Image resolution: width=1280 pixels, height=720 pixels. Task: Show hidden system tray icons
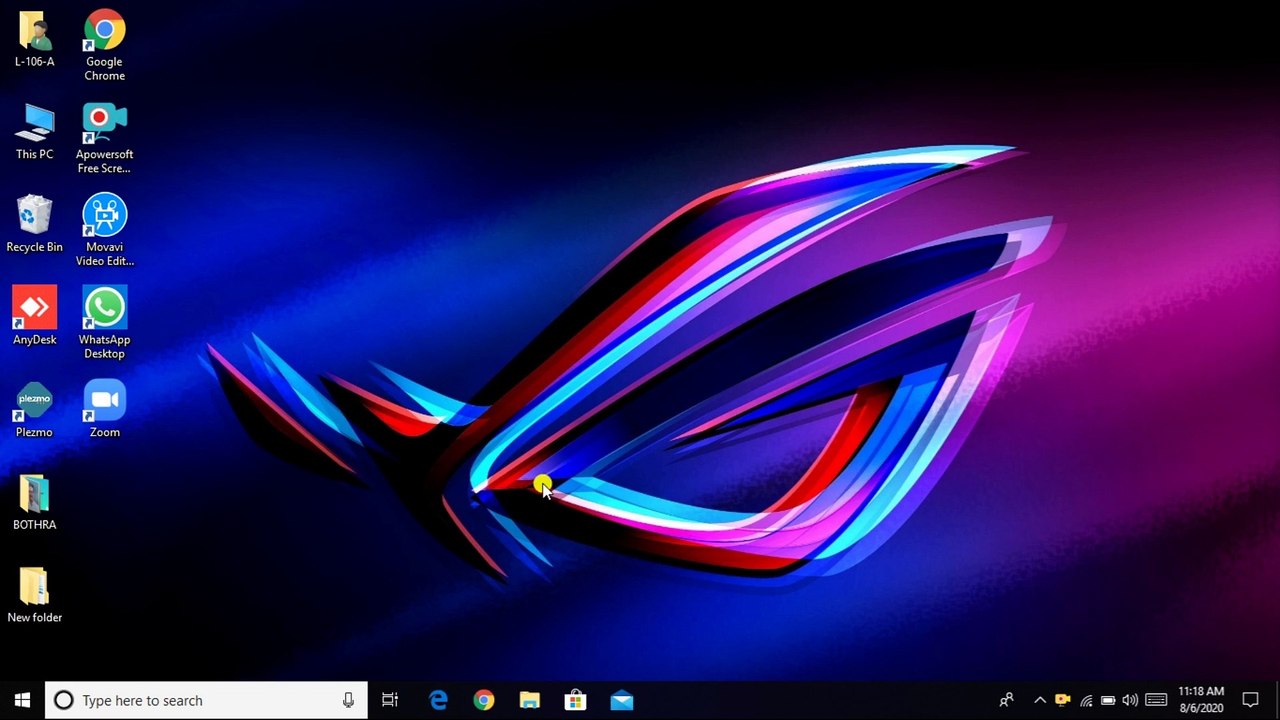click(1040, 700)
